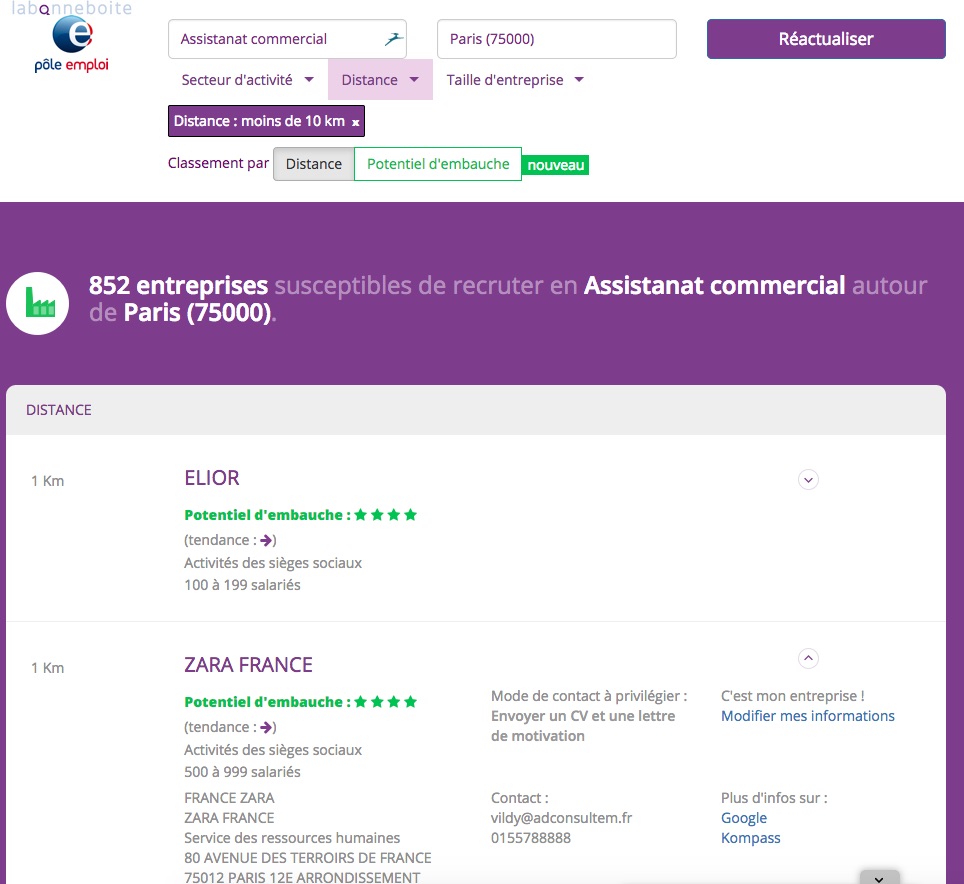Click 75012 PARIS 12E ARRONDISSEMENT text
Screen dimensions: 964x884
[x=302, y=877]
